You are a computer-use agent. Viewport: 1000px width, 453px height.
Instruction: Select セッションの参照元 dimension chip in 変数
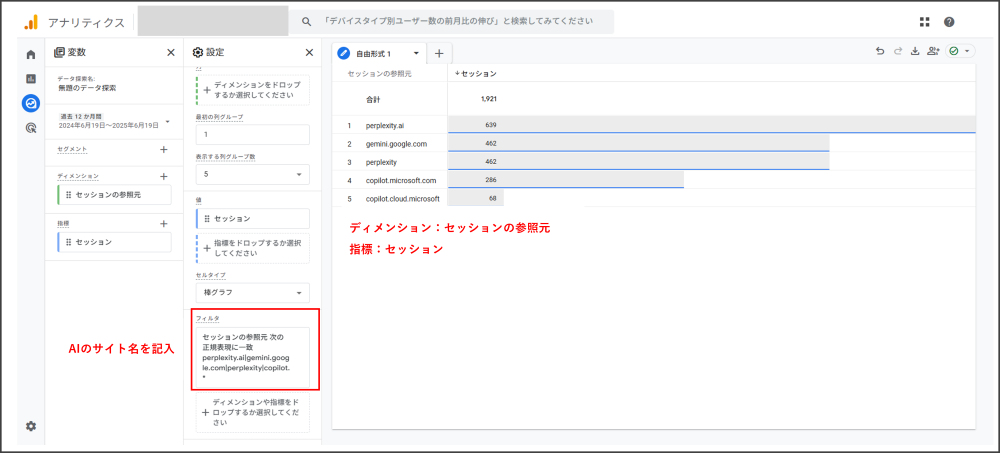114,195
